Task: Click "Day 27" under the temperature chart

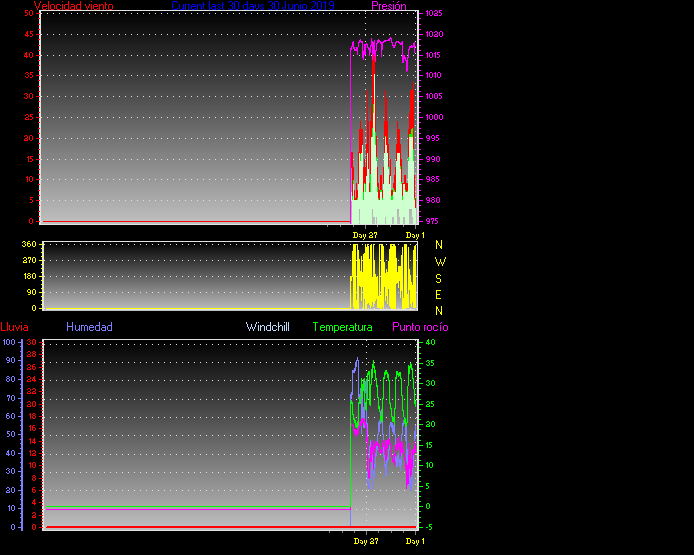Action: [x=366, y=541]
